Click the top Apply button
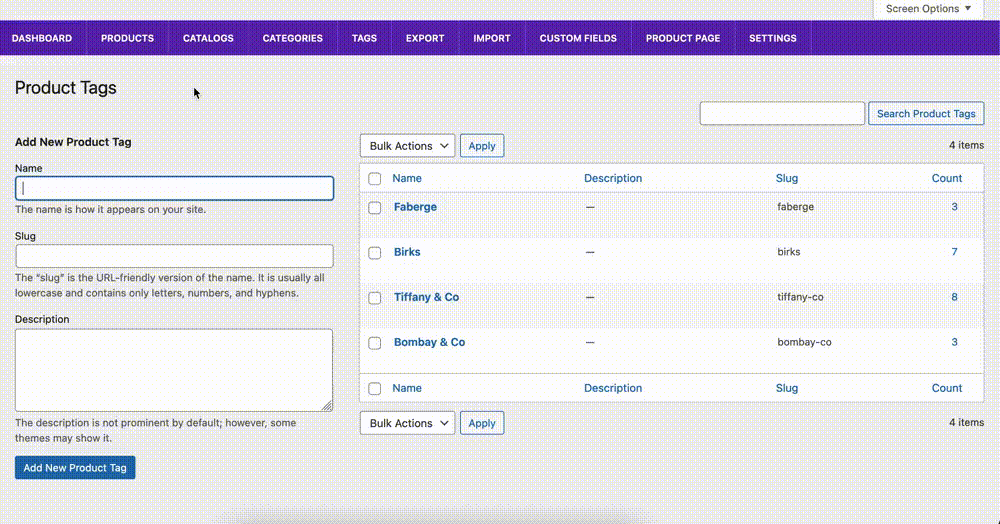 [x=482, y=146]
